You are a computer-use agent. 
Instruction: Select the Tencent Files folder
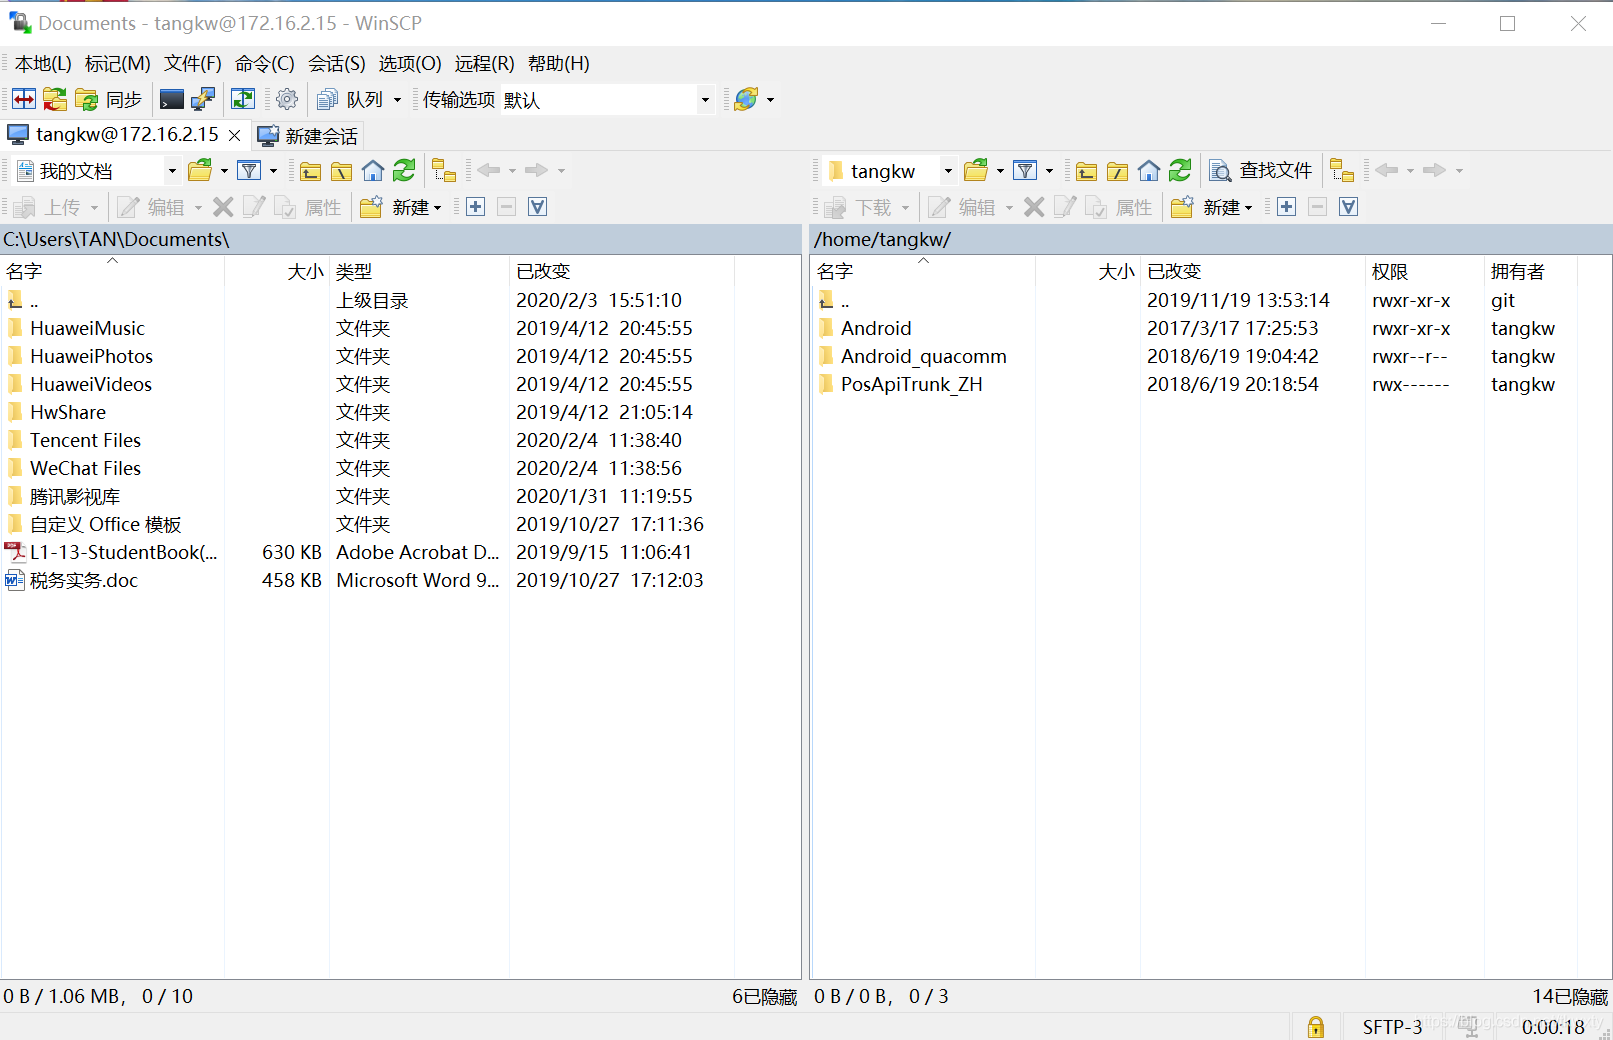click(85, 440)
